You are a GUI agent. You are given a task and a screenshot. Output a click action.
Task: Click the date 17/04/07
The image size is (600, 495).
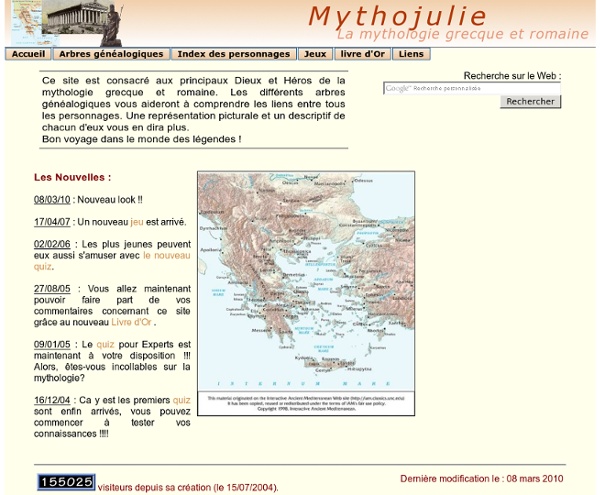pos(52,222)
